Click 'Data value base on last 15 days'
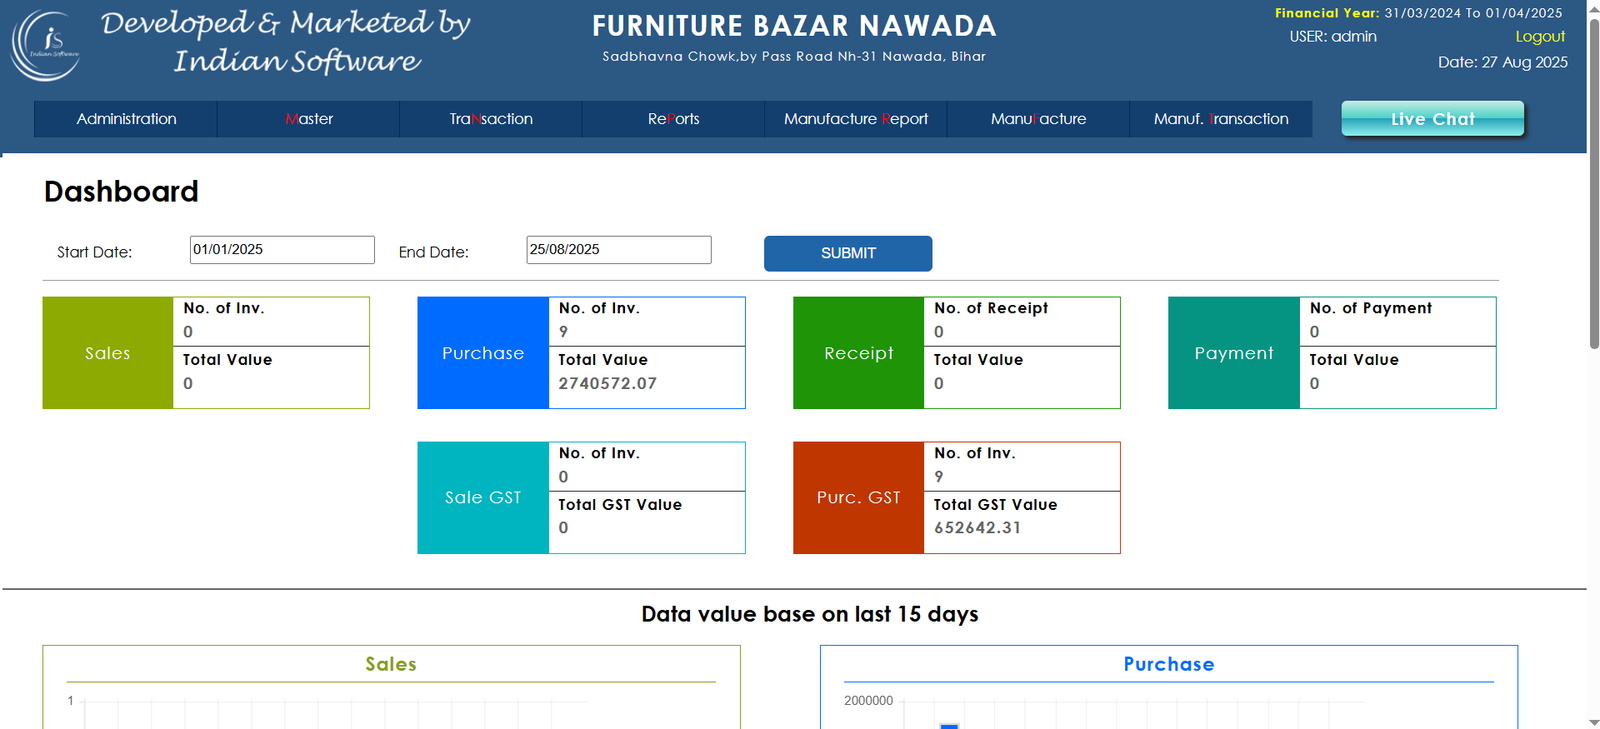1600x729 pixels. click(810, 614)
